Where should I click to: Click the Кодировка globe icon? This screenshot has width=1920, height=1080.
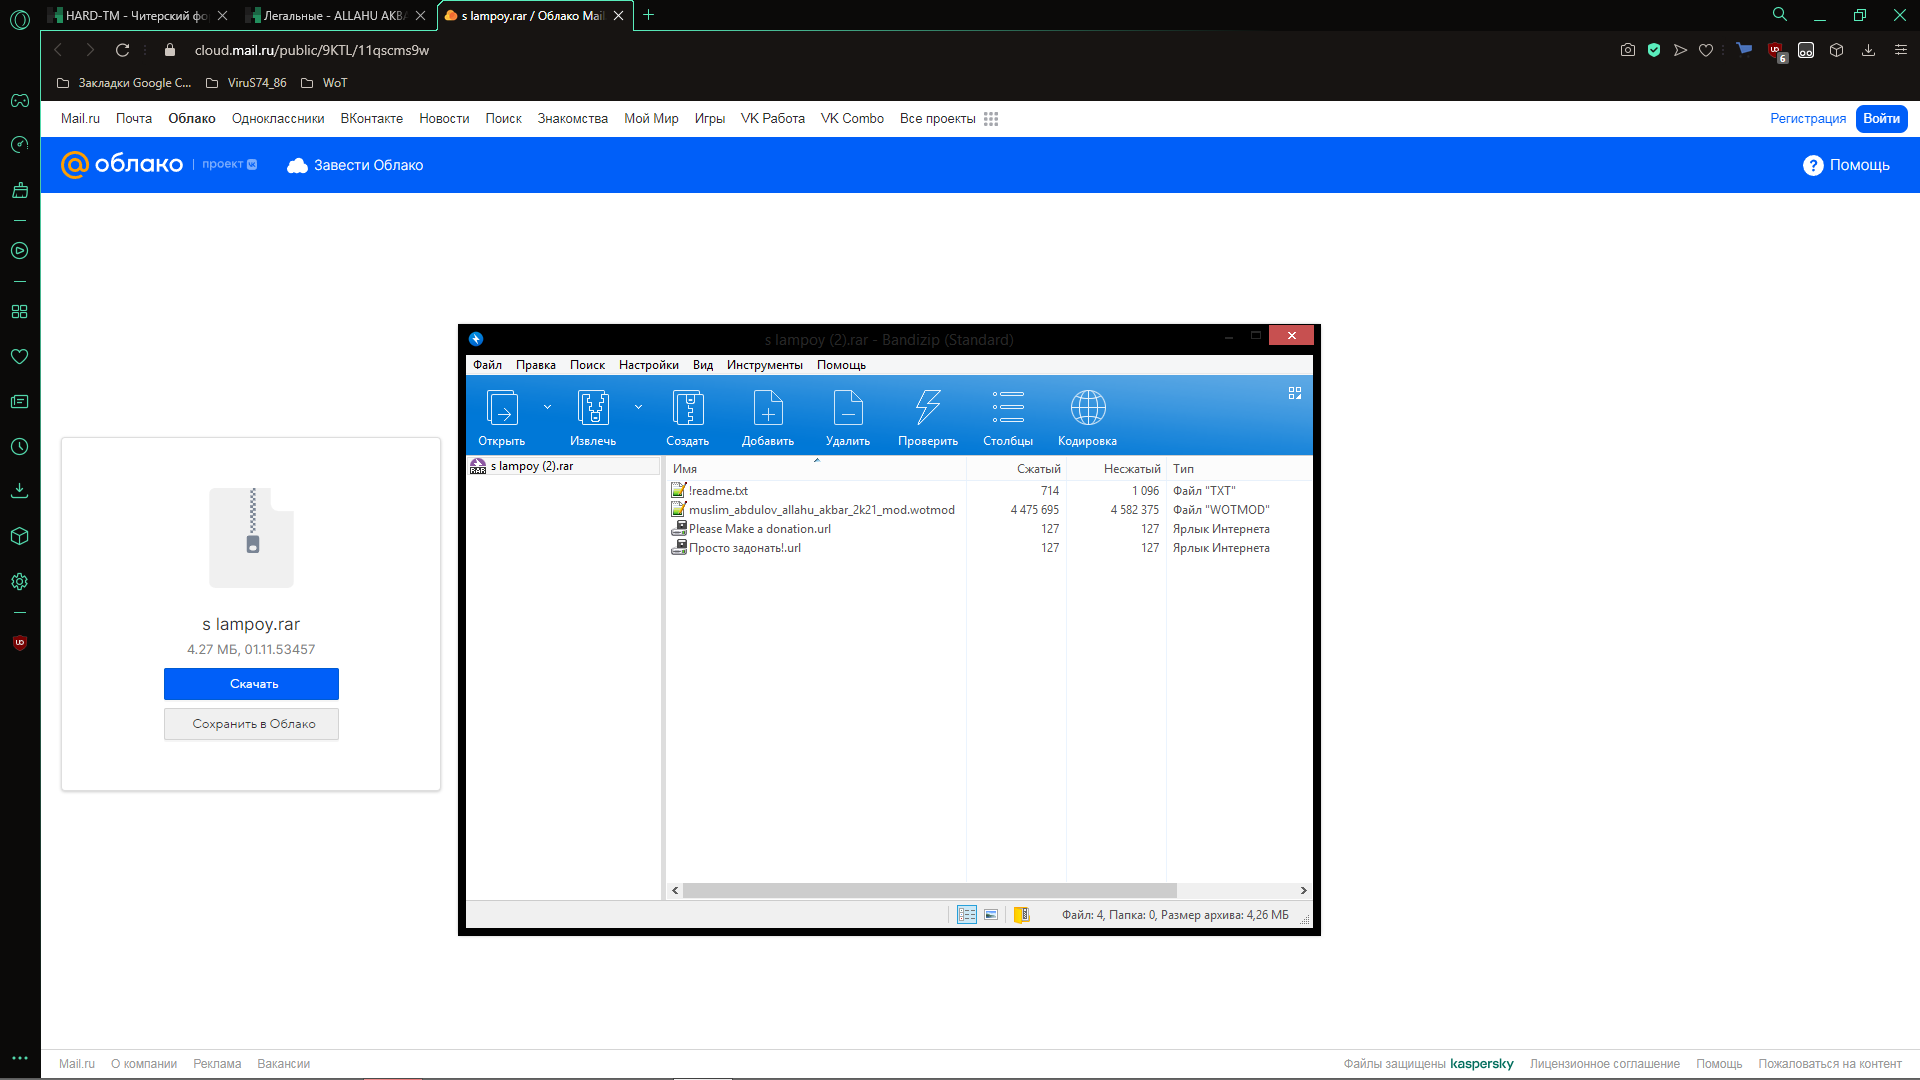(1088, 408)
